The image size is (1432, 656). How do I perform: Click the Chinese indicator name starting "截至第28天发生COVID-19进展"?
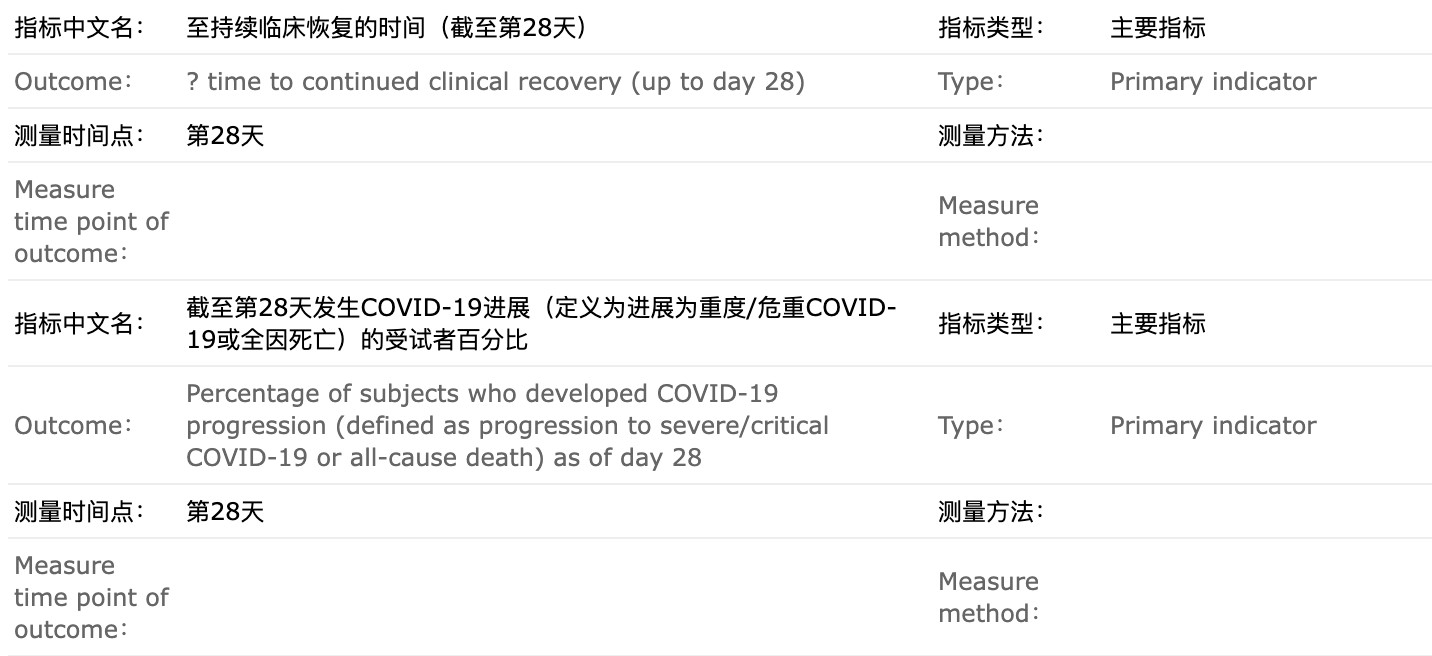pos(540,323)
